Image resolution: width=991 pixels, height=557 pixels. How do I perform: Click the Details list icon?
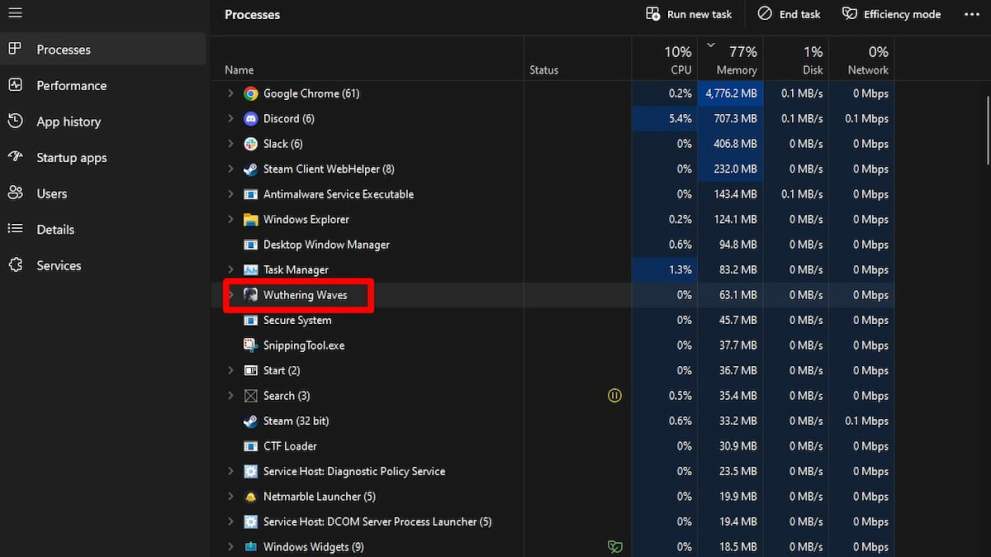pyautogui.click(x=15, y=229)
